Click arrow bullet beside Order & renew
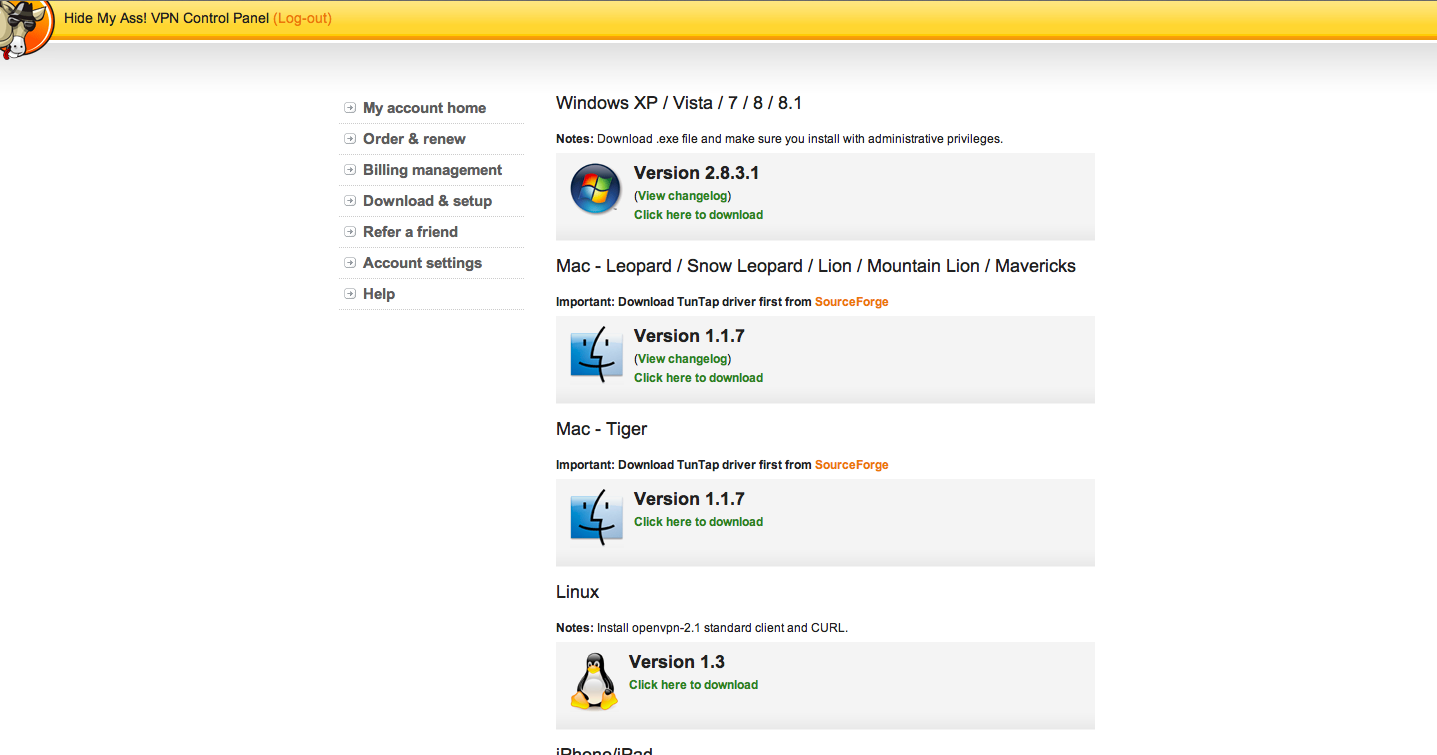The width and height of the screenshot is (1437, 755). pos(350,139)
